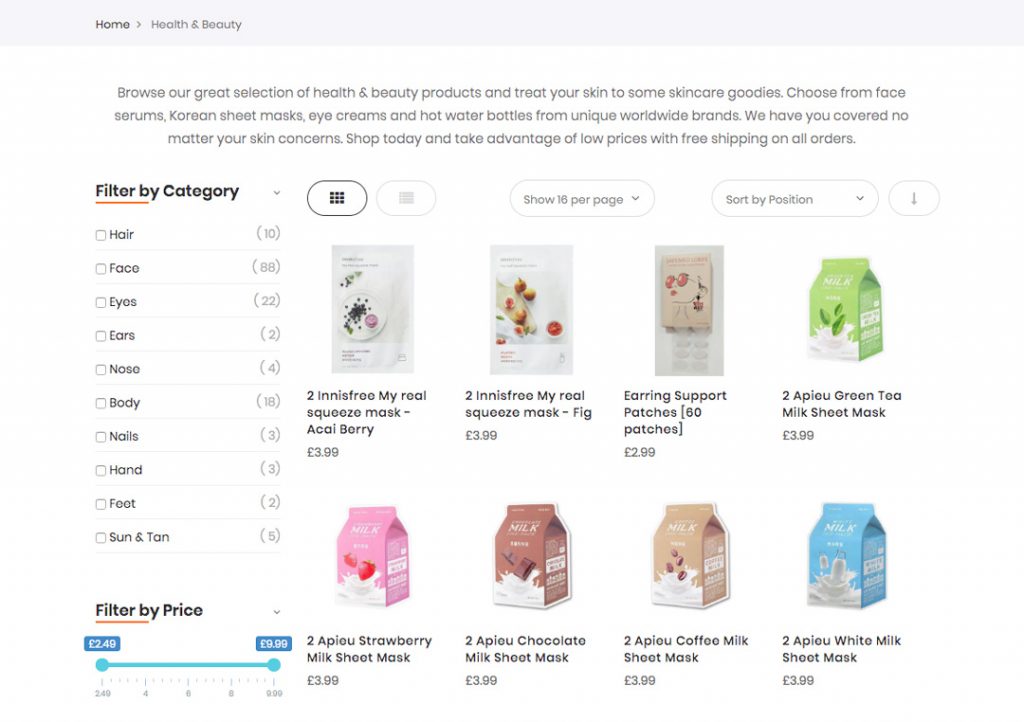
Task: Tick the Hair category checkbox
Action: (x=101, y=235)
